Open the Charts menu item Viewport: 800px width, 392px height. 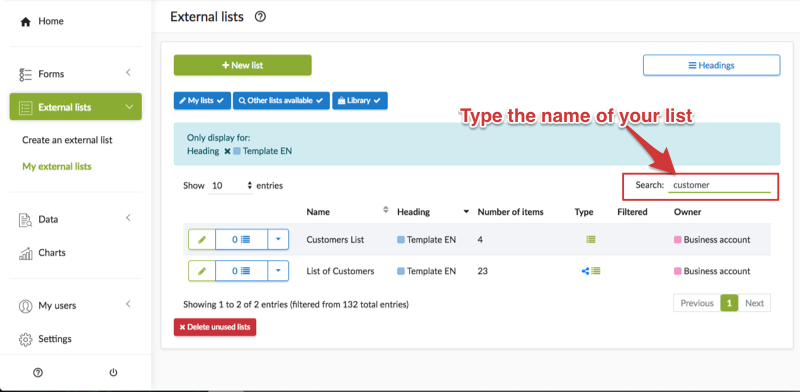(x=52, y=253)
